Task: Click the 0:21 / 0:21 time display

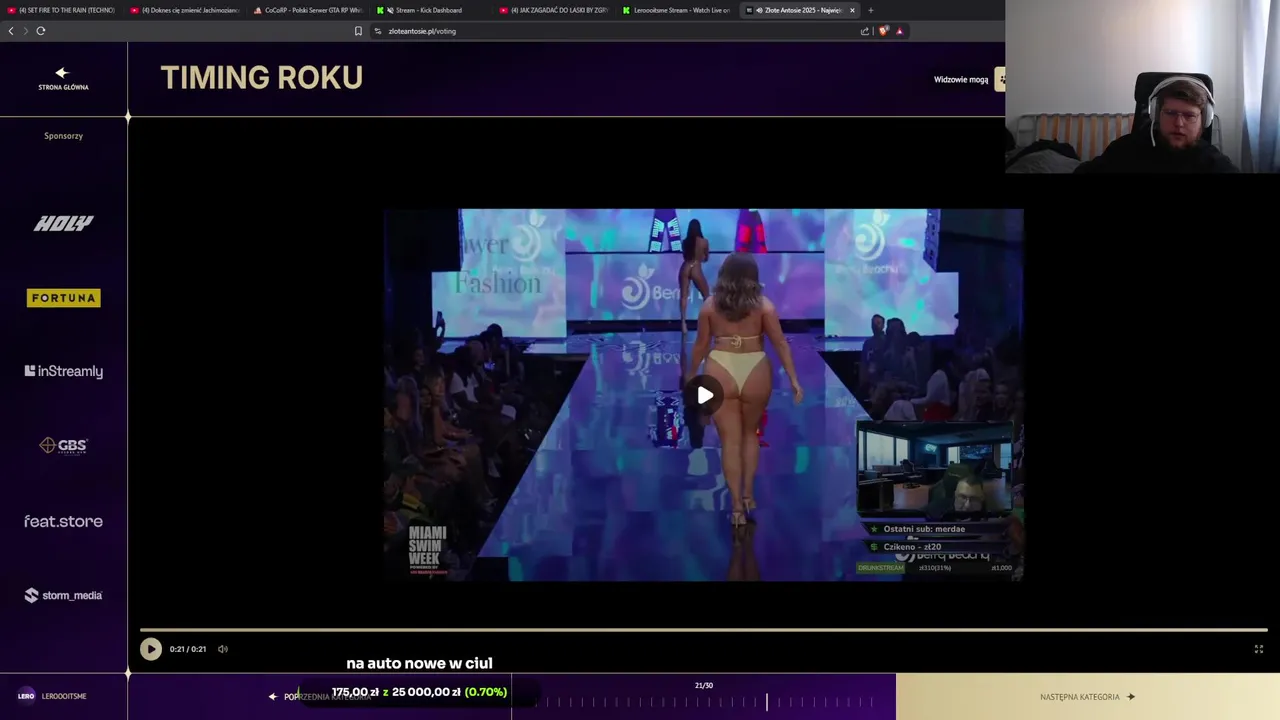Action: click(x=188, y=649)
